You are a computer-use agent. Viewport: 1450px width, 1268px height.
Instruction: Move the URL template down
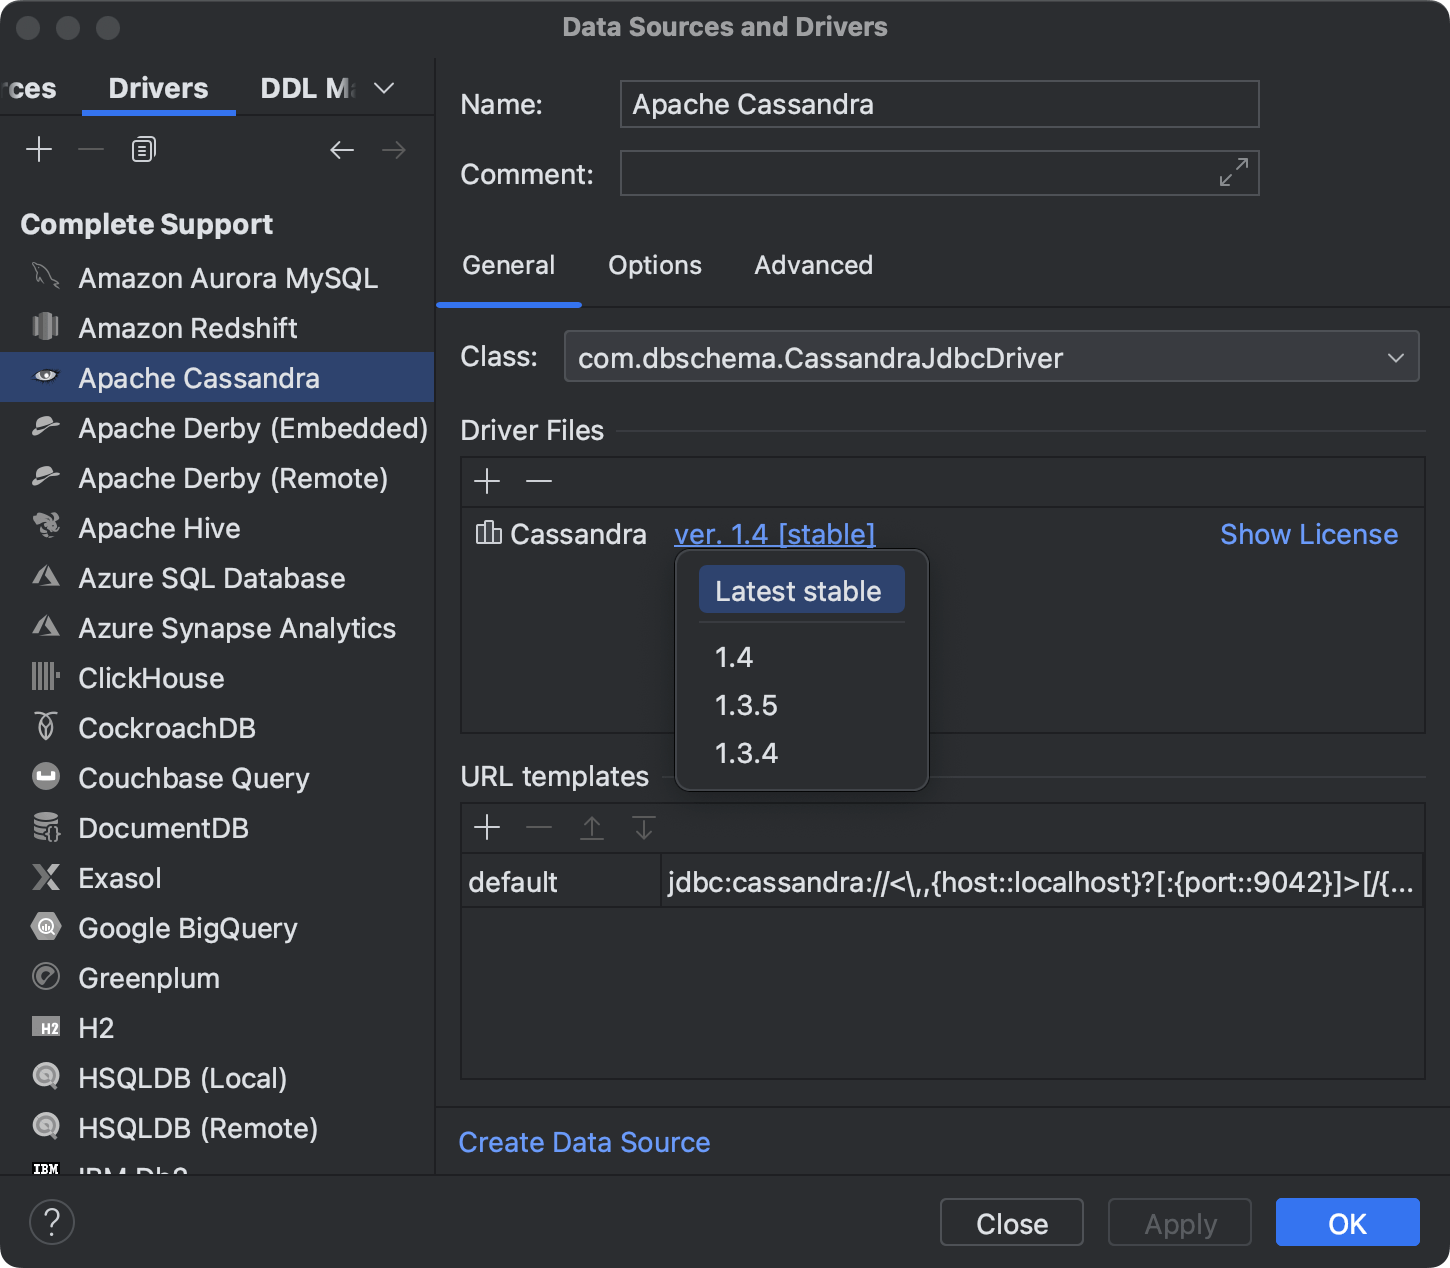click(643, 827)
